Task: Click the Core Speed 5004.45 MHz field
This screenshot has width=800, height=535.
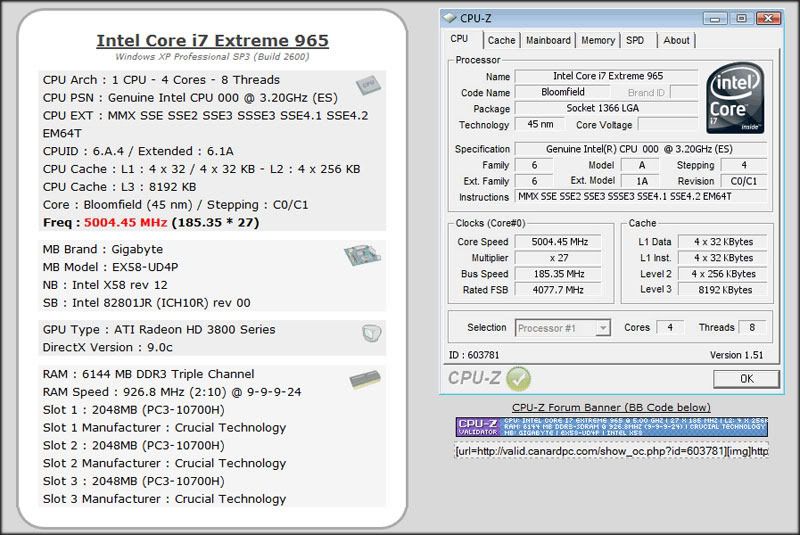Action: click(x=558, y=242)
